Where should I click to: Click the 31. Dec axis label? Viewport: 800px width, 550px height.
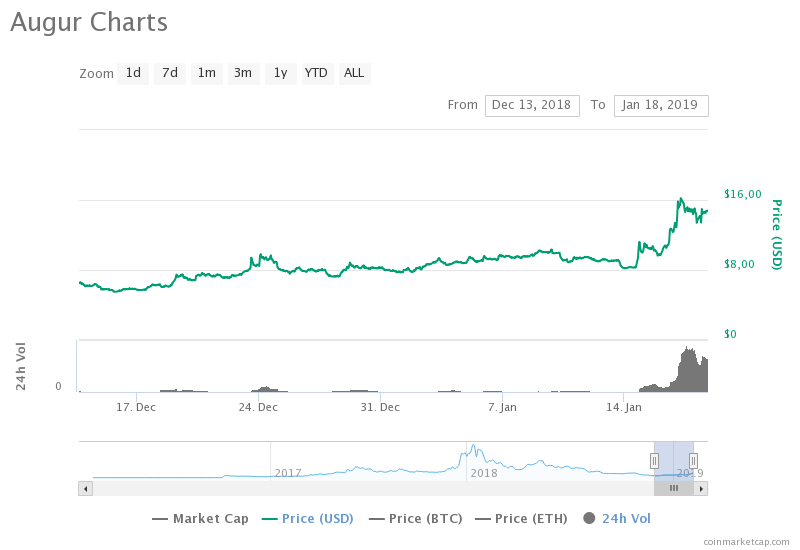380,408
